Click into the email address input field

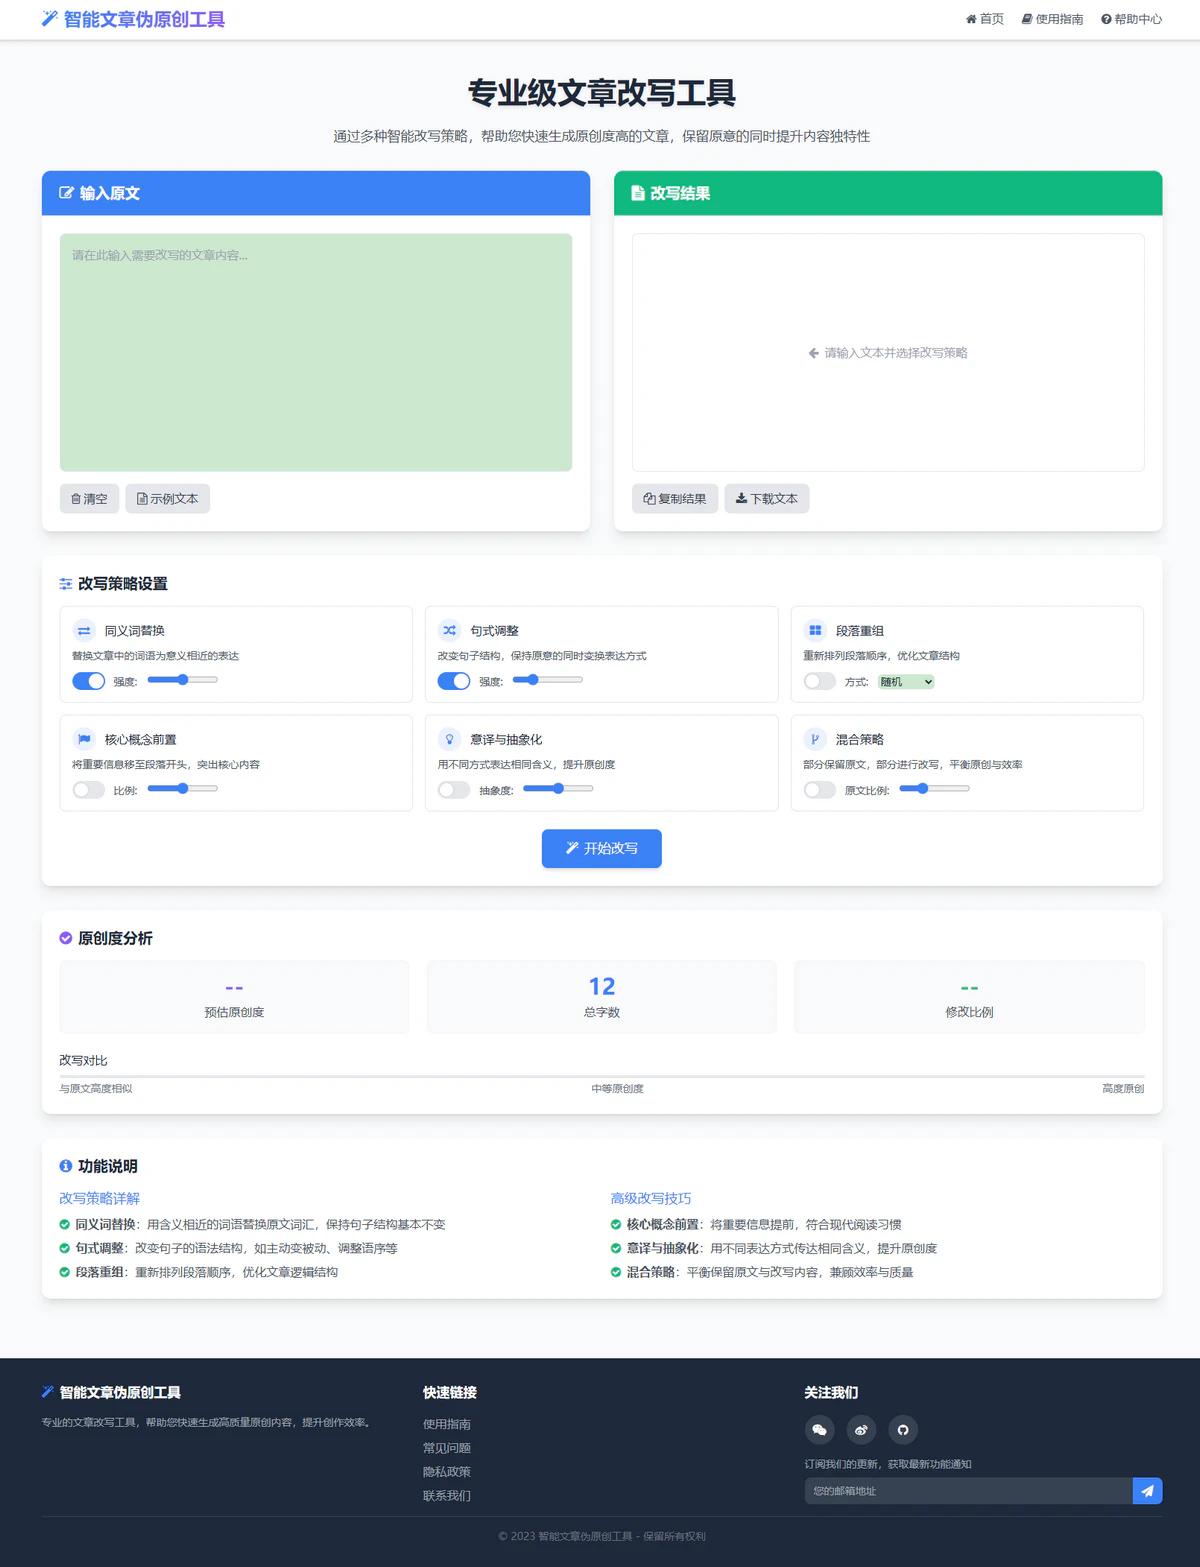(x=968, y=1491)
